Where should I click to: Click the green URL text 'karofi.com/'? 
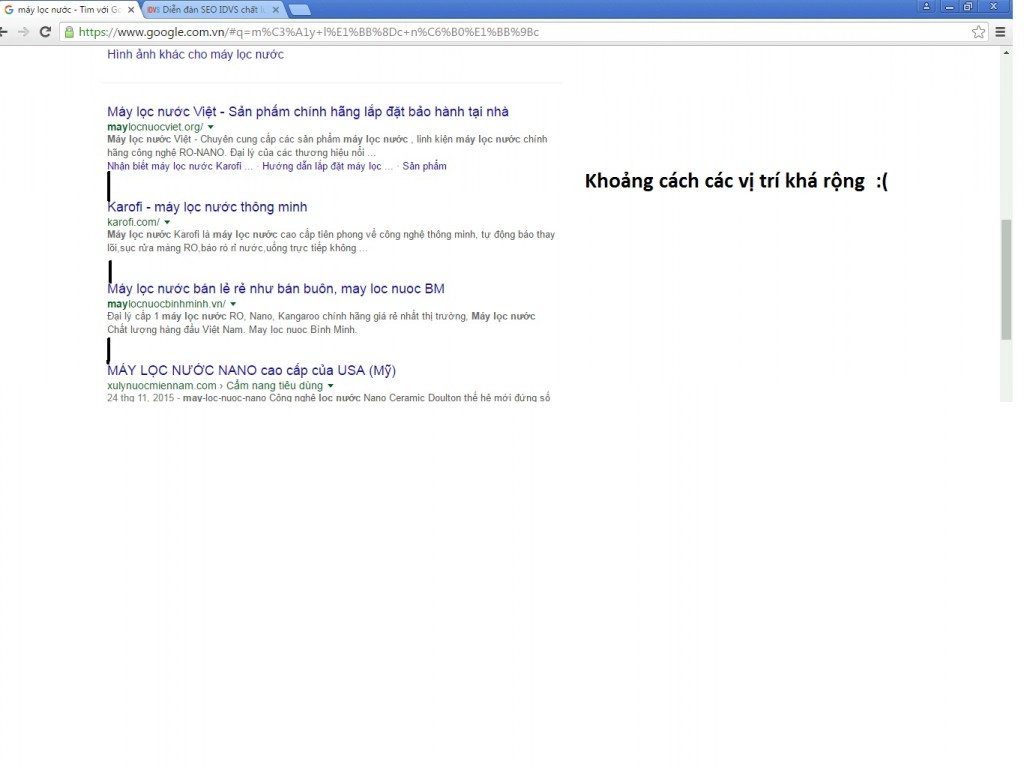coord(133,222)
